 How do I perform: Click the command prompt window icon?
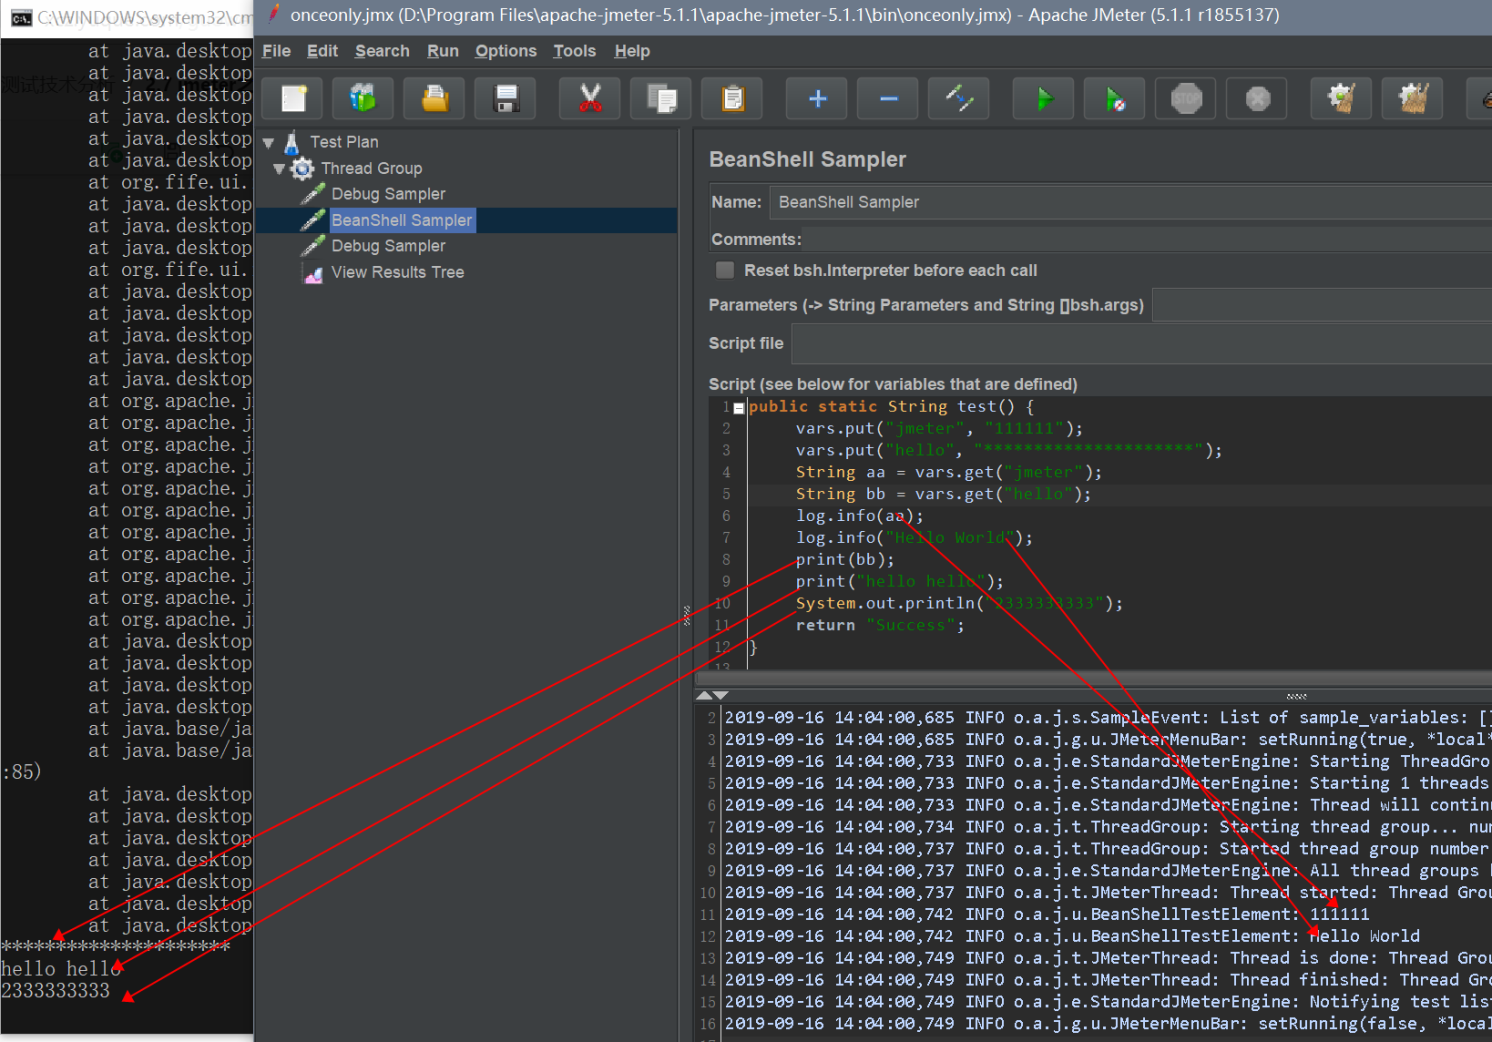coord(20,17)
